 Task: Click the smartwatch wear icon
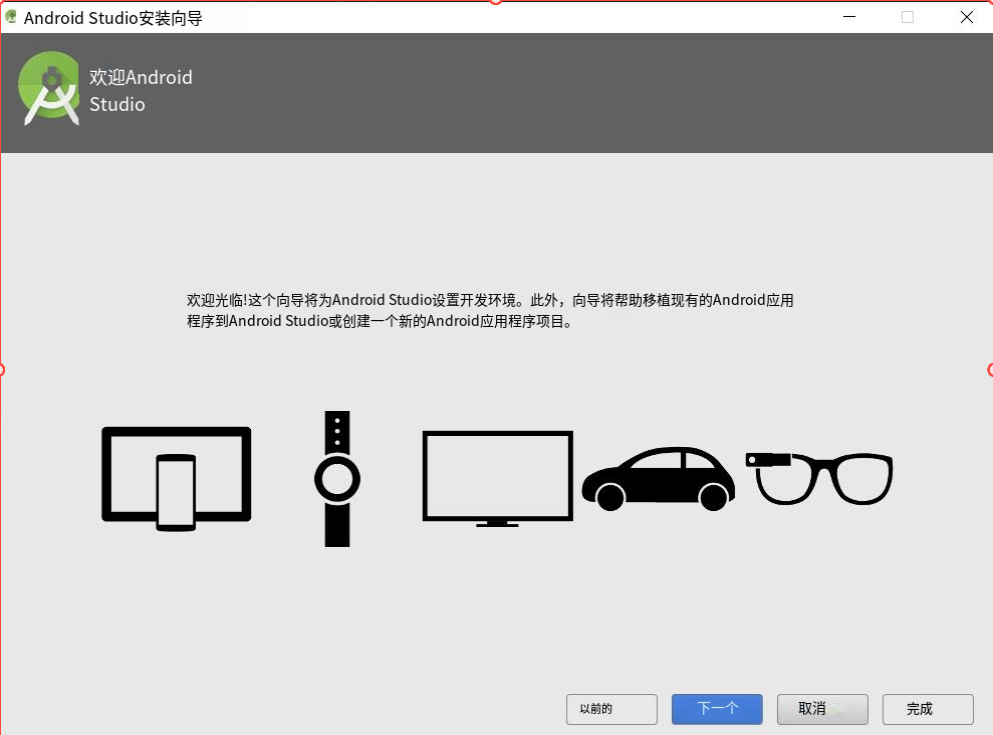coord(337,479)
